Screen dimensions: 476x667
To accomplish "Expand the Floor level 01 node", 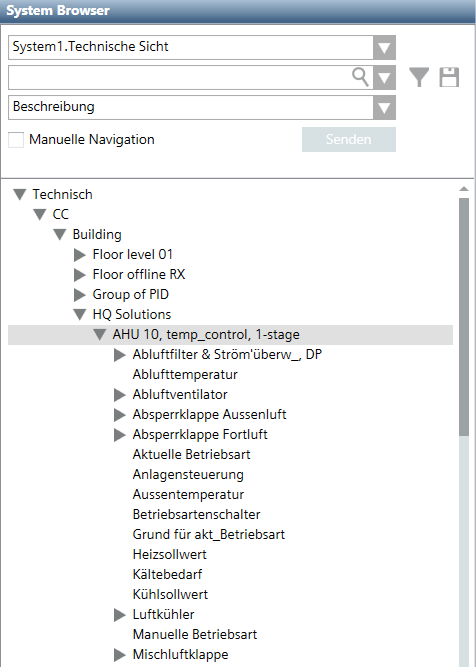I will point(80,255).
